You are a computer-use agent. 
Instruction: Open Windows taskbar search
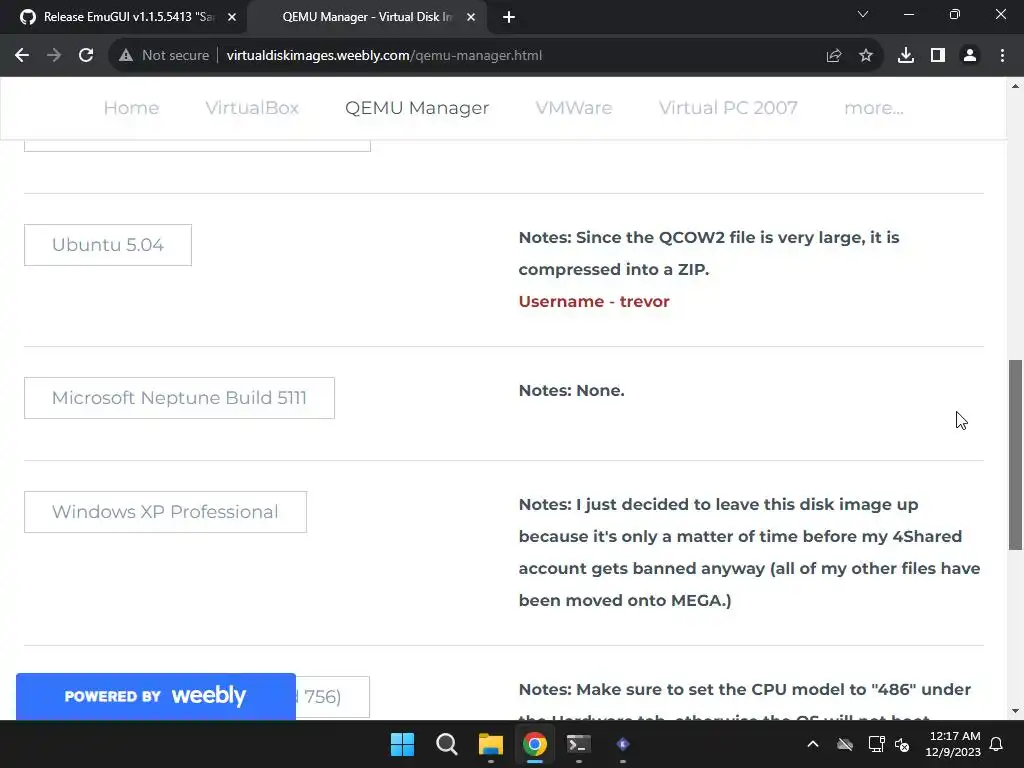click(x=447, y=744)
